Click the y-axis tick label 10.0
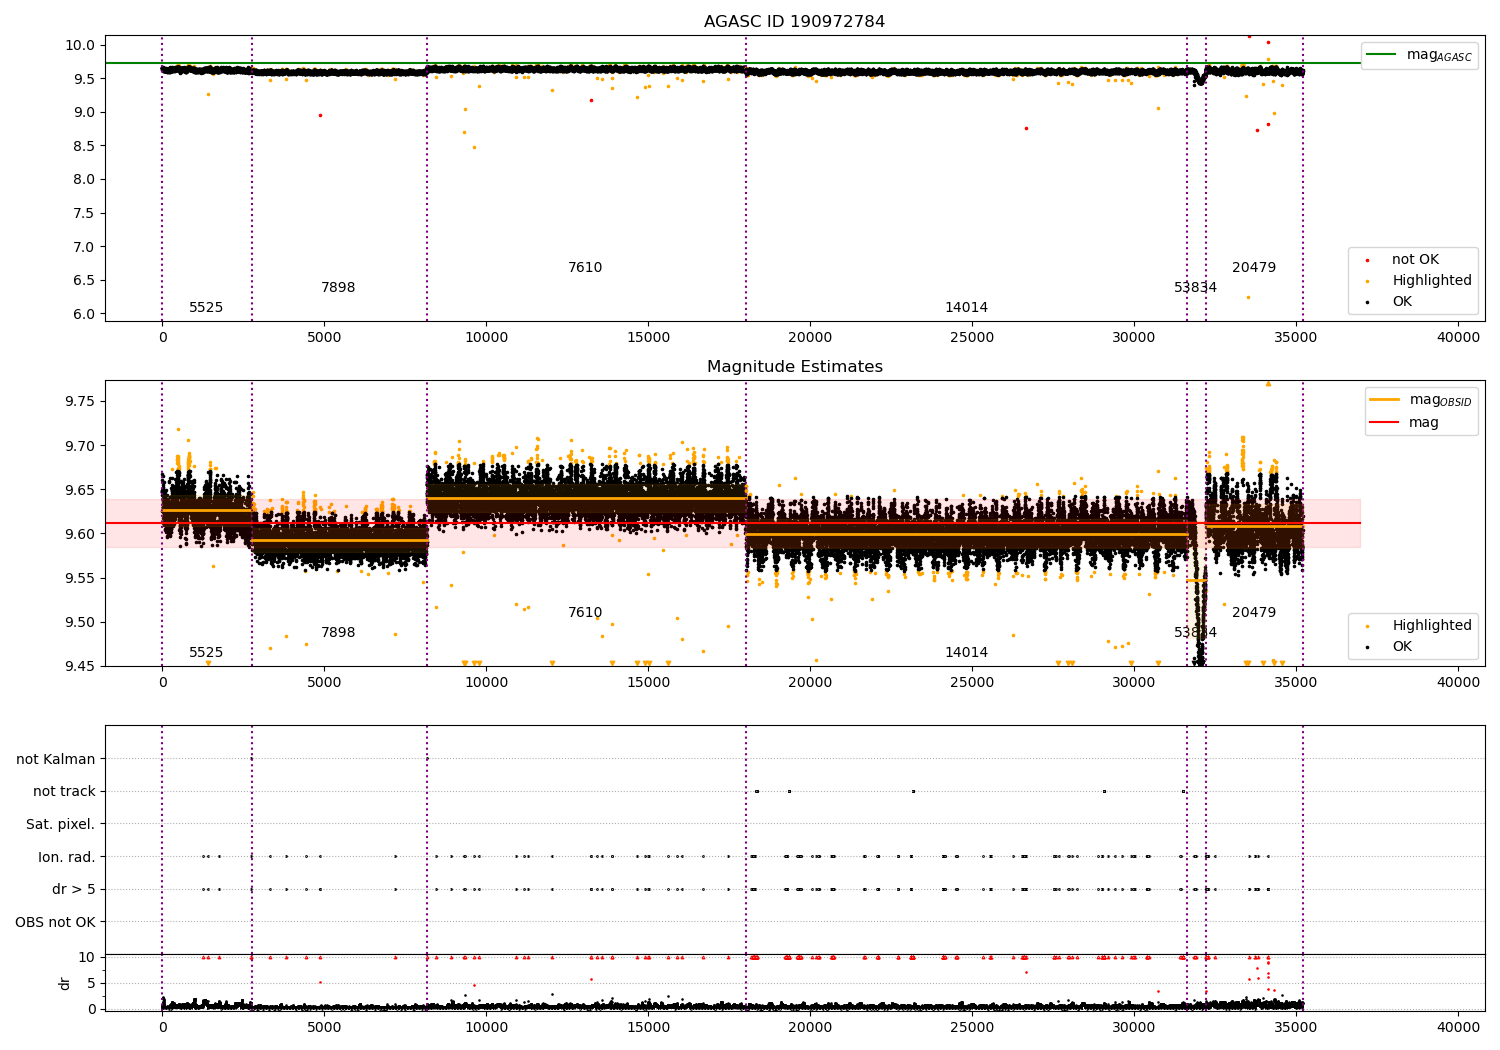 80,45
